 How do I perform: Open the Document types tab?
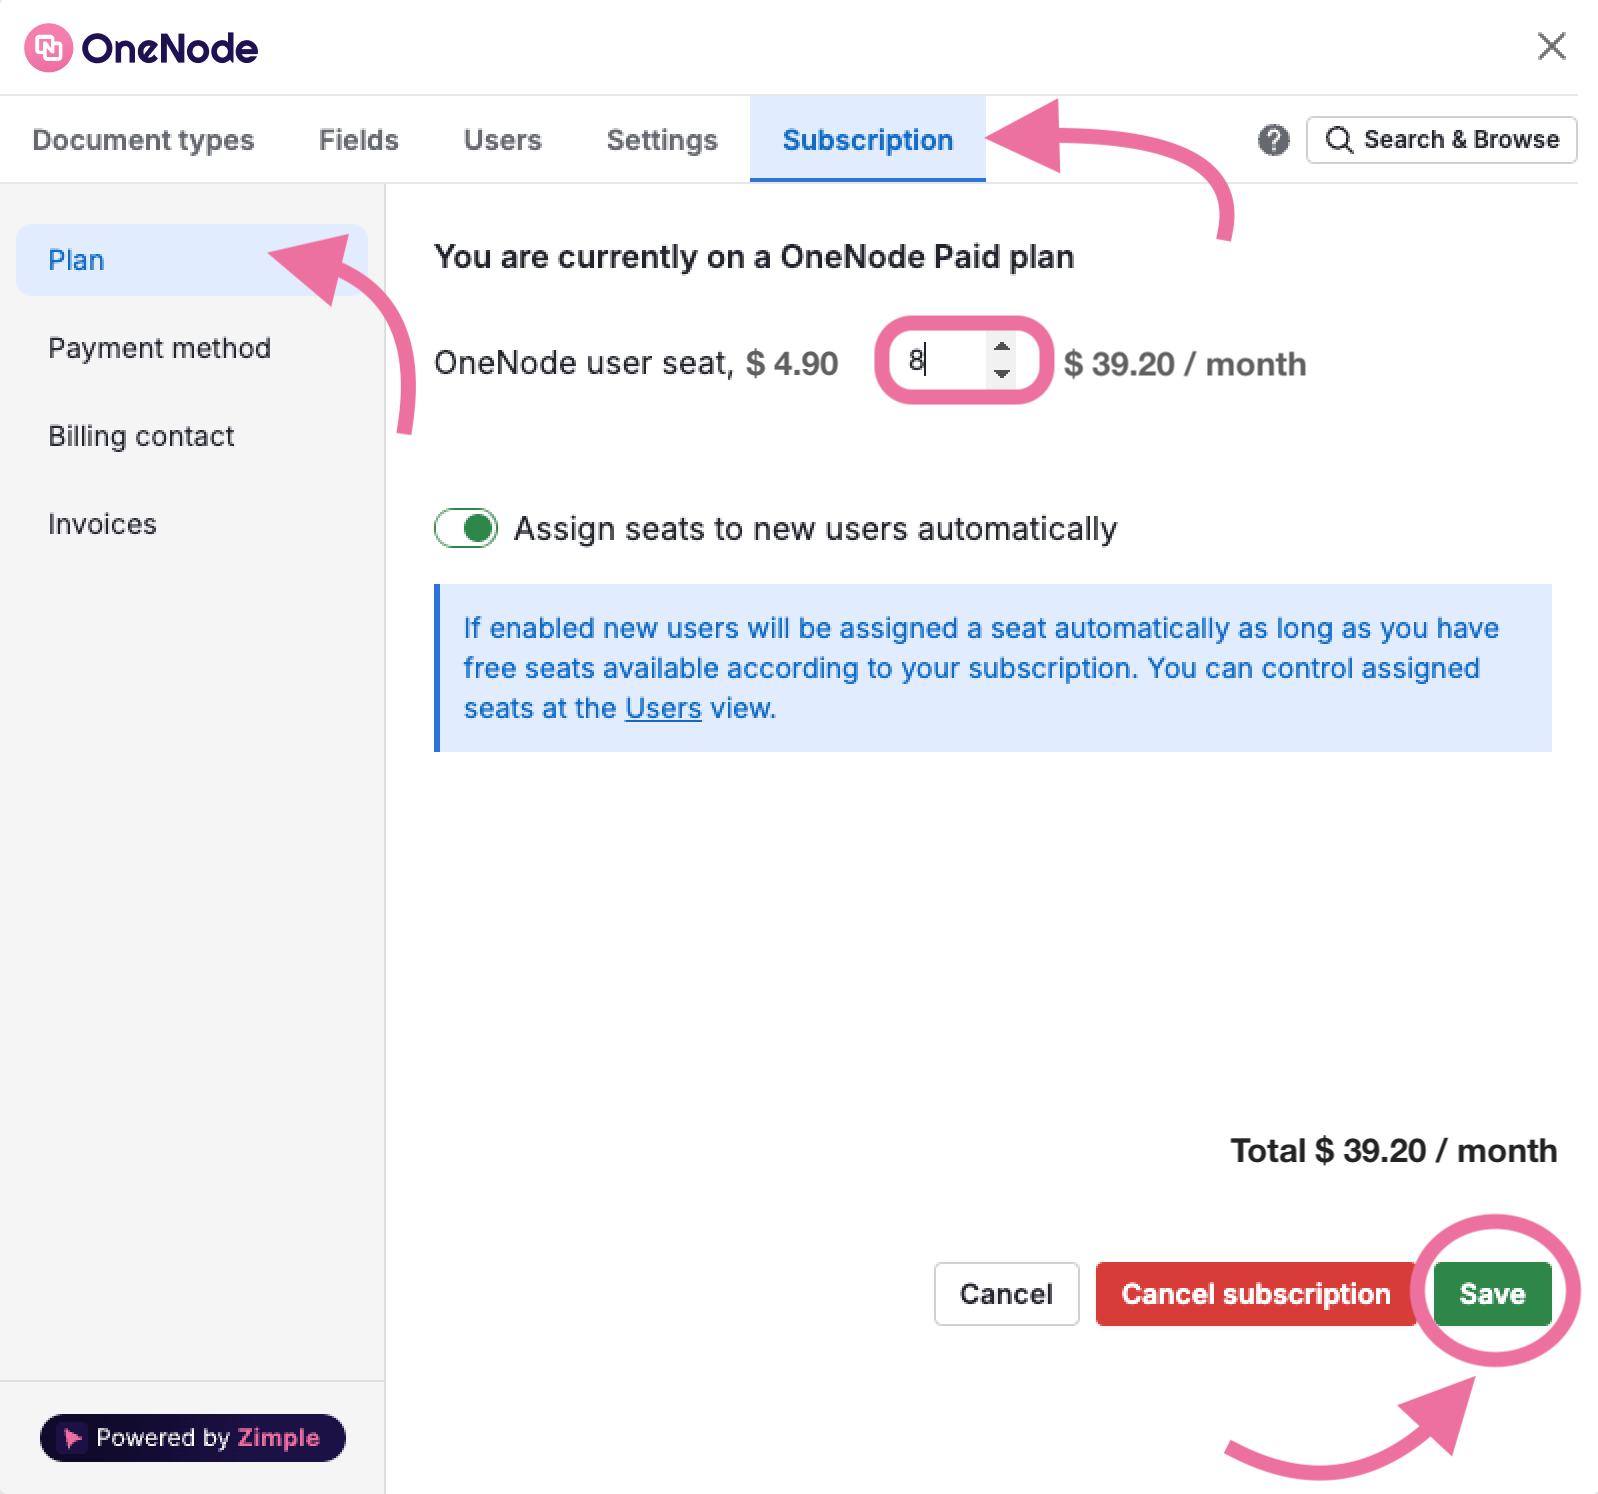(x=143, y=140)
